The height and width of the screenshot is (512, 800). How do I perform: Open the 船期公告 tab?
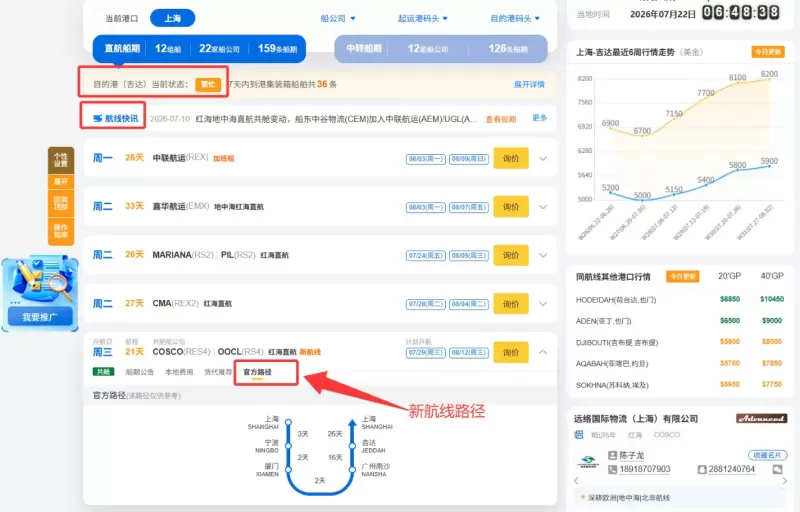[140, 372]
